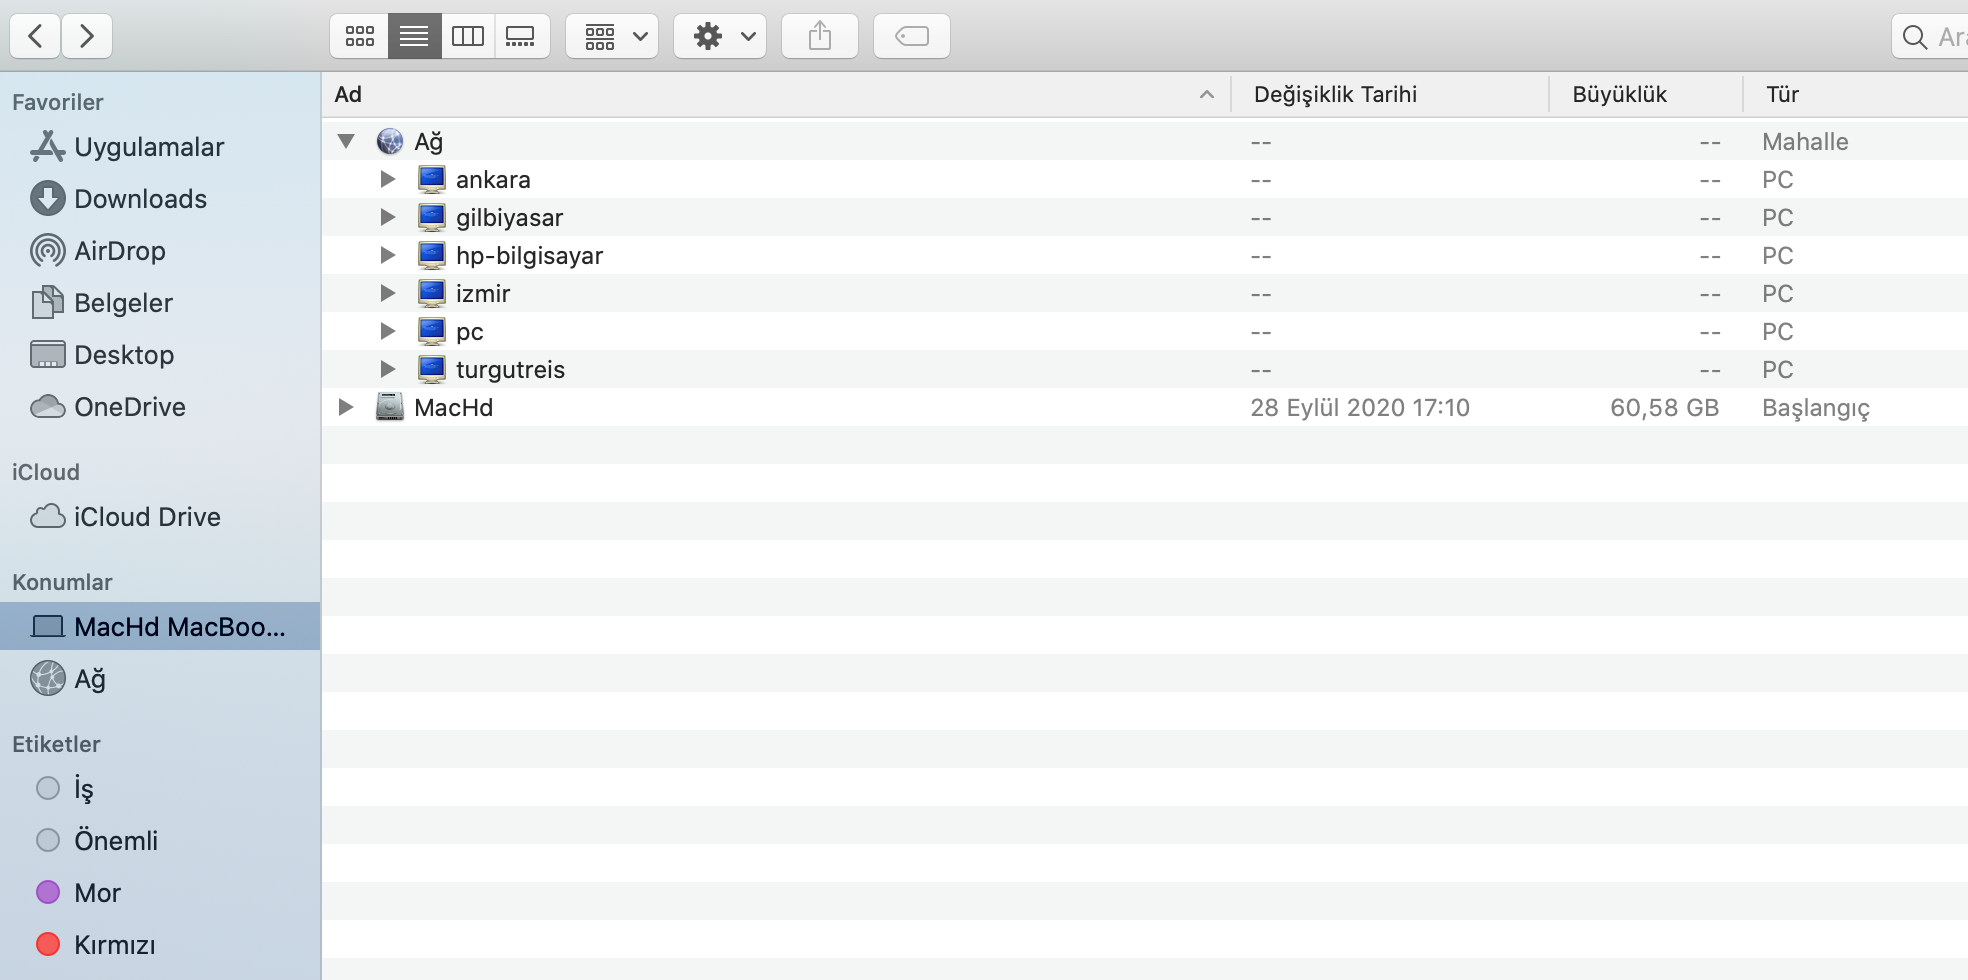Select MacHd MacBook in Konumlar
Screen dimensions: 1968x980
(160, 627)
